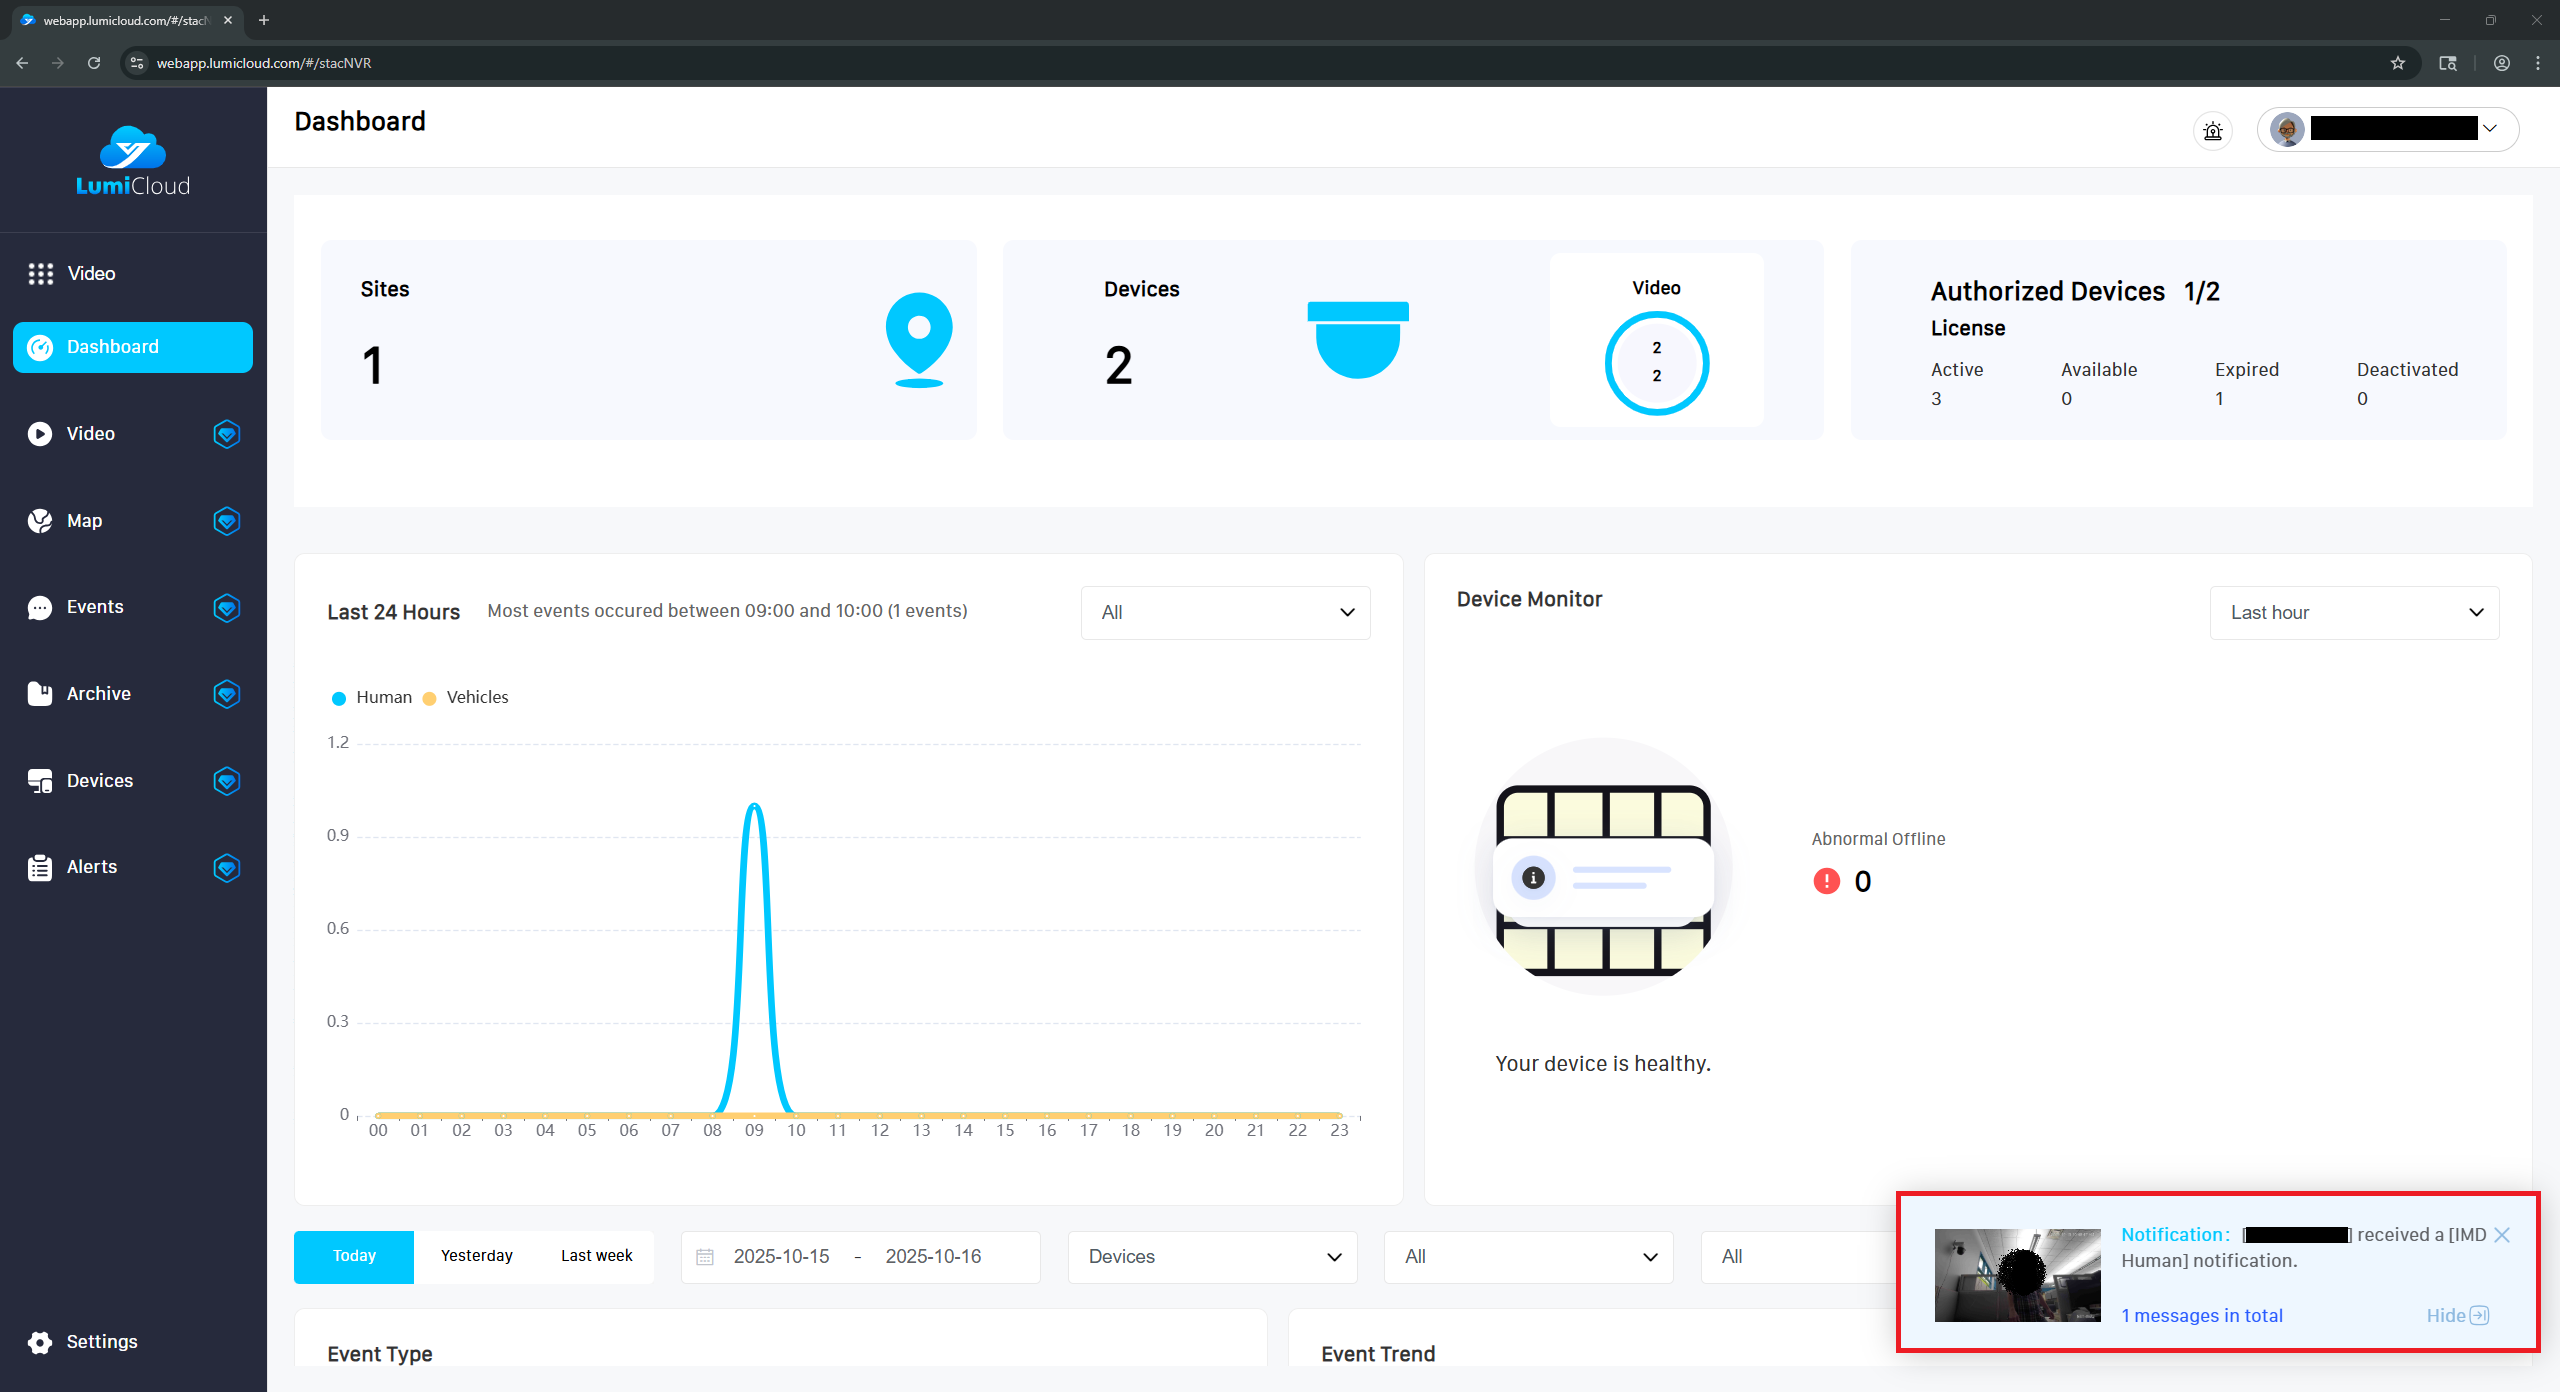Click the 1 messages in total link
Screen dimensions: 2560x1392
click(2202, 1316)
